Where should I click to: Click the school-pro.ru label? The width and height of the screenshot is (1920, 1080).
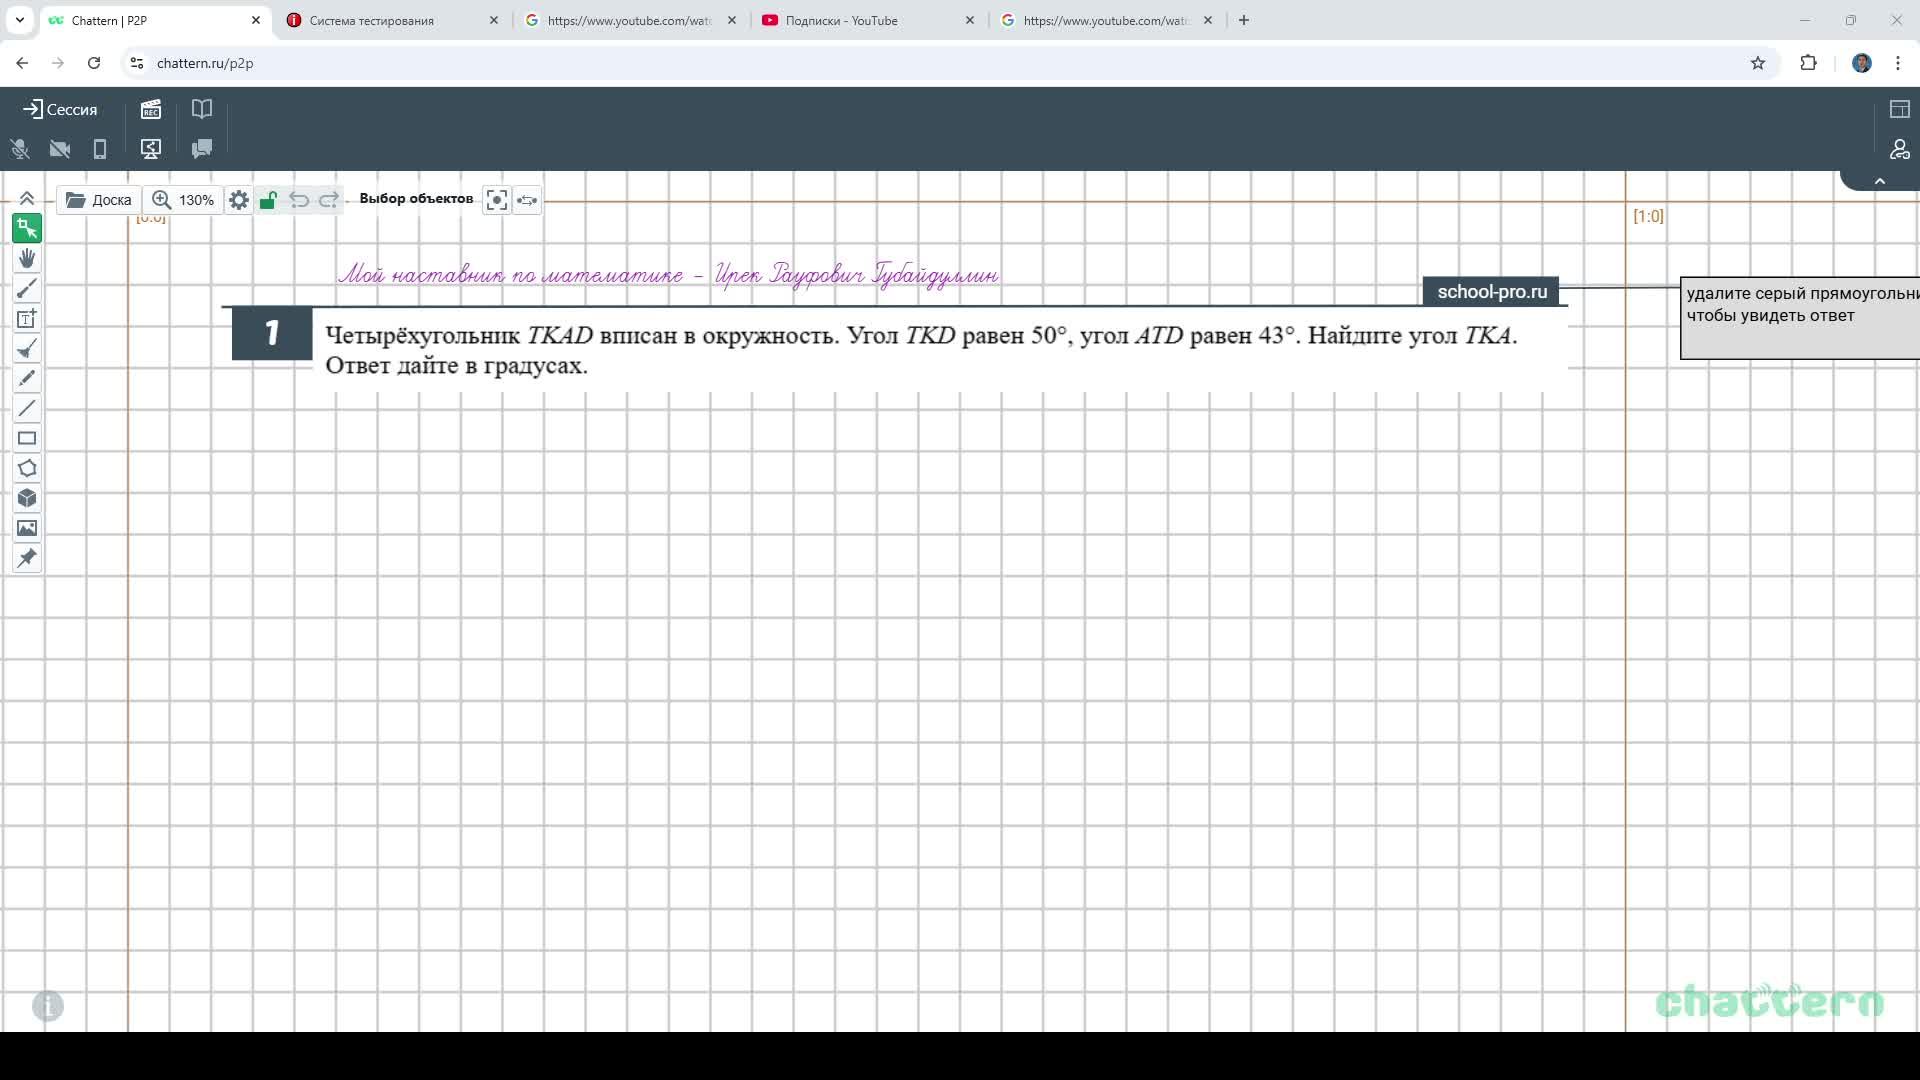1490,292
